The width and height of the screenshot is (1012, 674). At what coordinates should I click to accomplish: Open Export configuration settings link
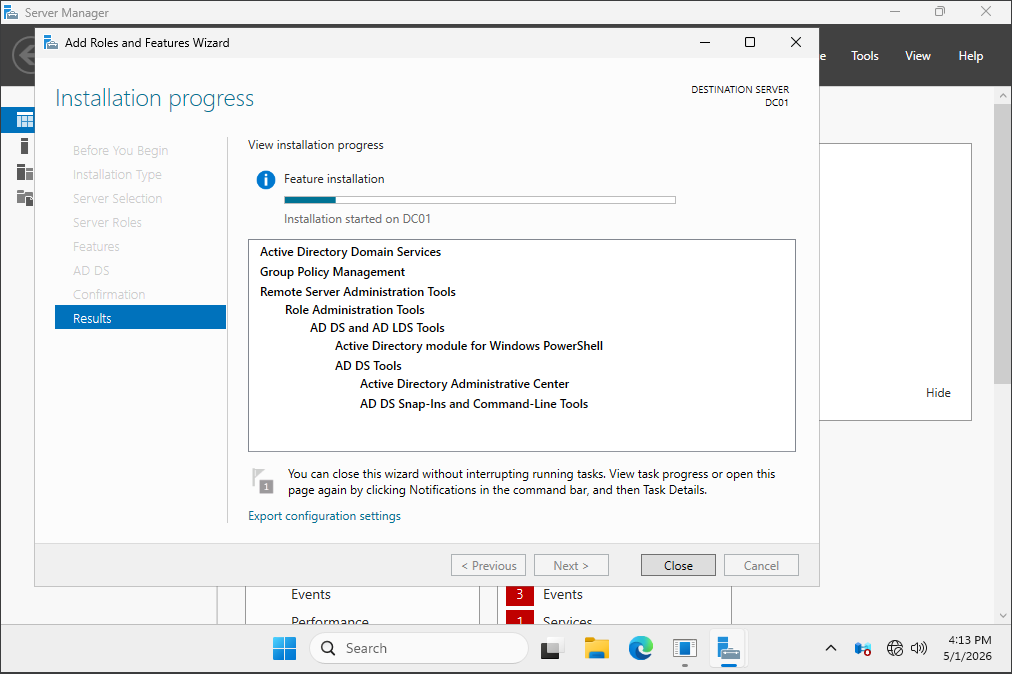pyautogui.click(x=325, y=516)
